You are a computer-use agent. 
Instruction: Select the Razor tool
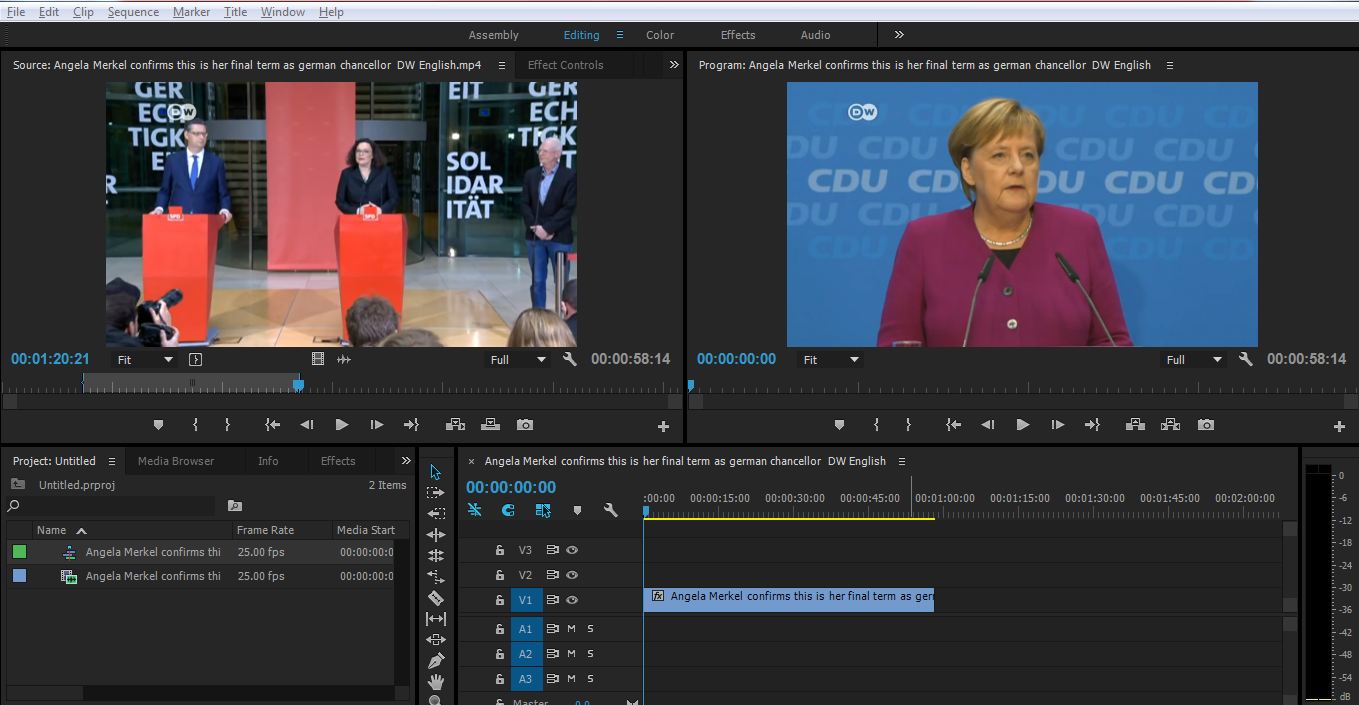pos(435,598)
